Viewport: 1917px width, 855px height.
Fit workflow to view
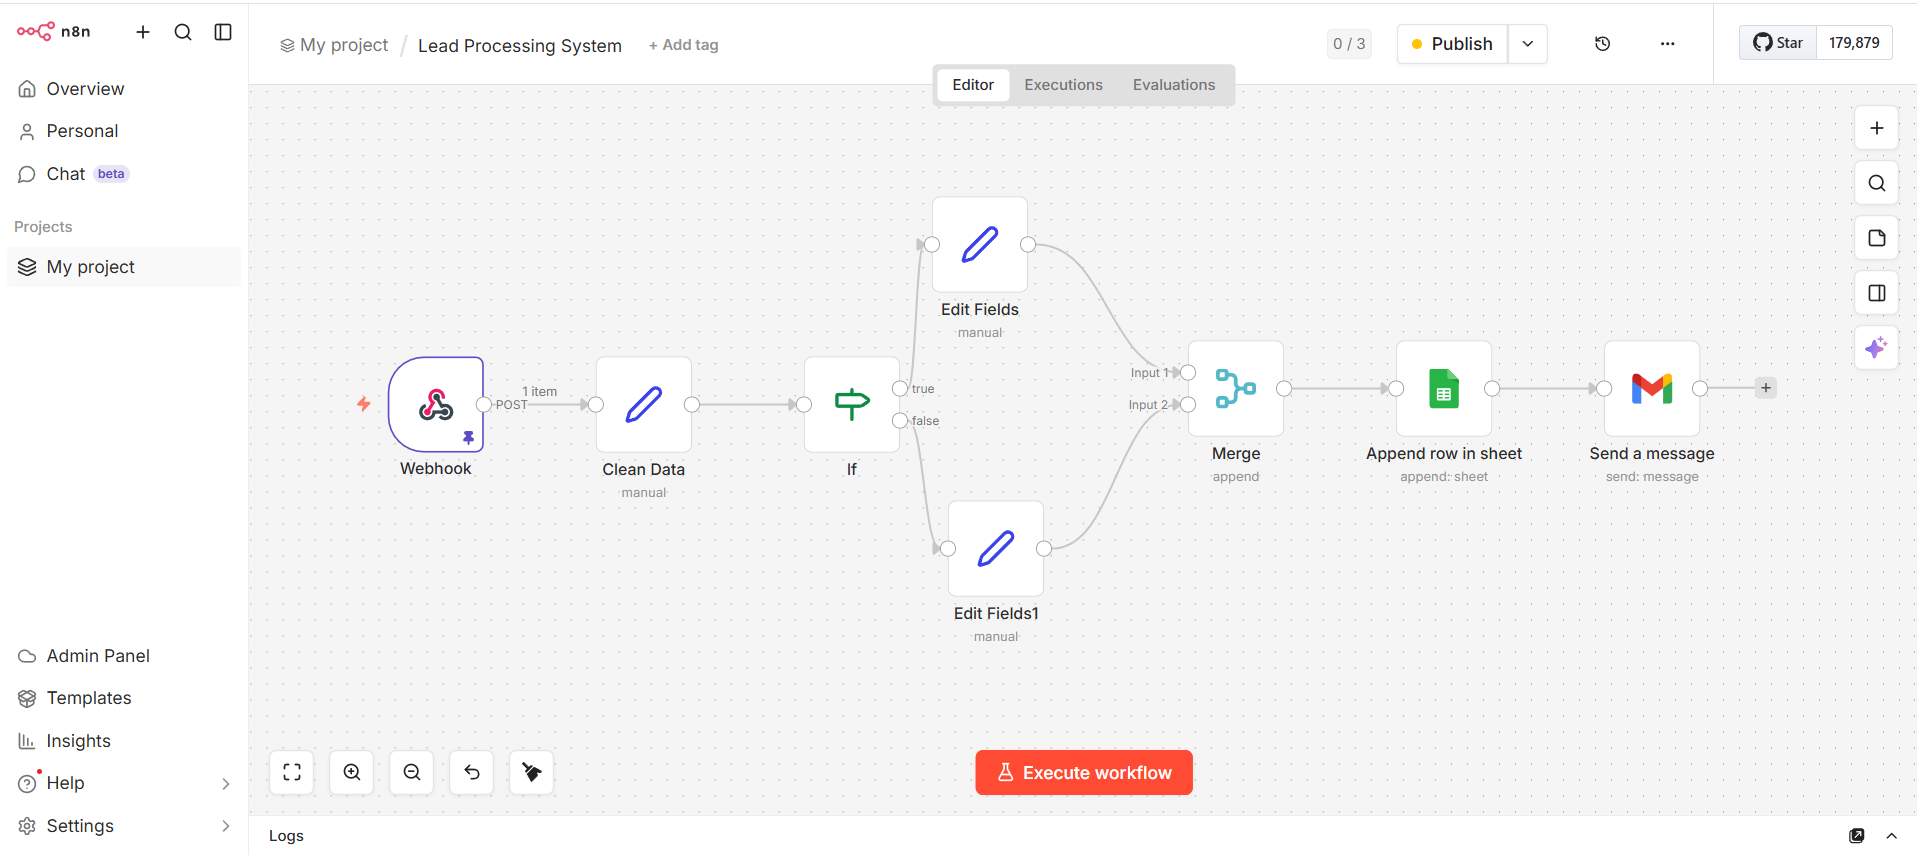(292, 772)
